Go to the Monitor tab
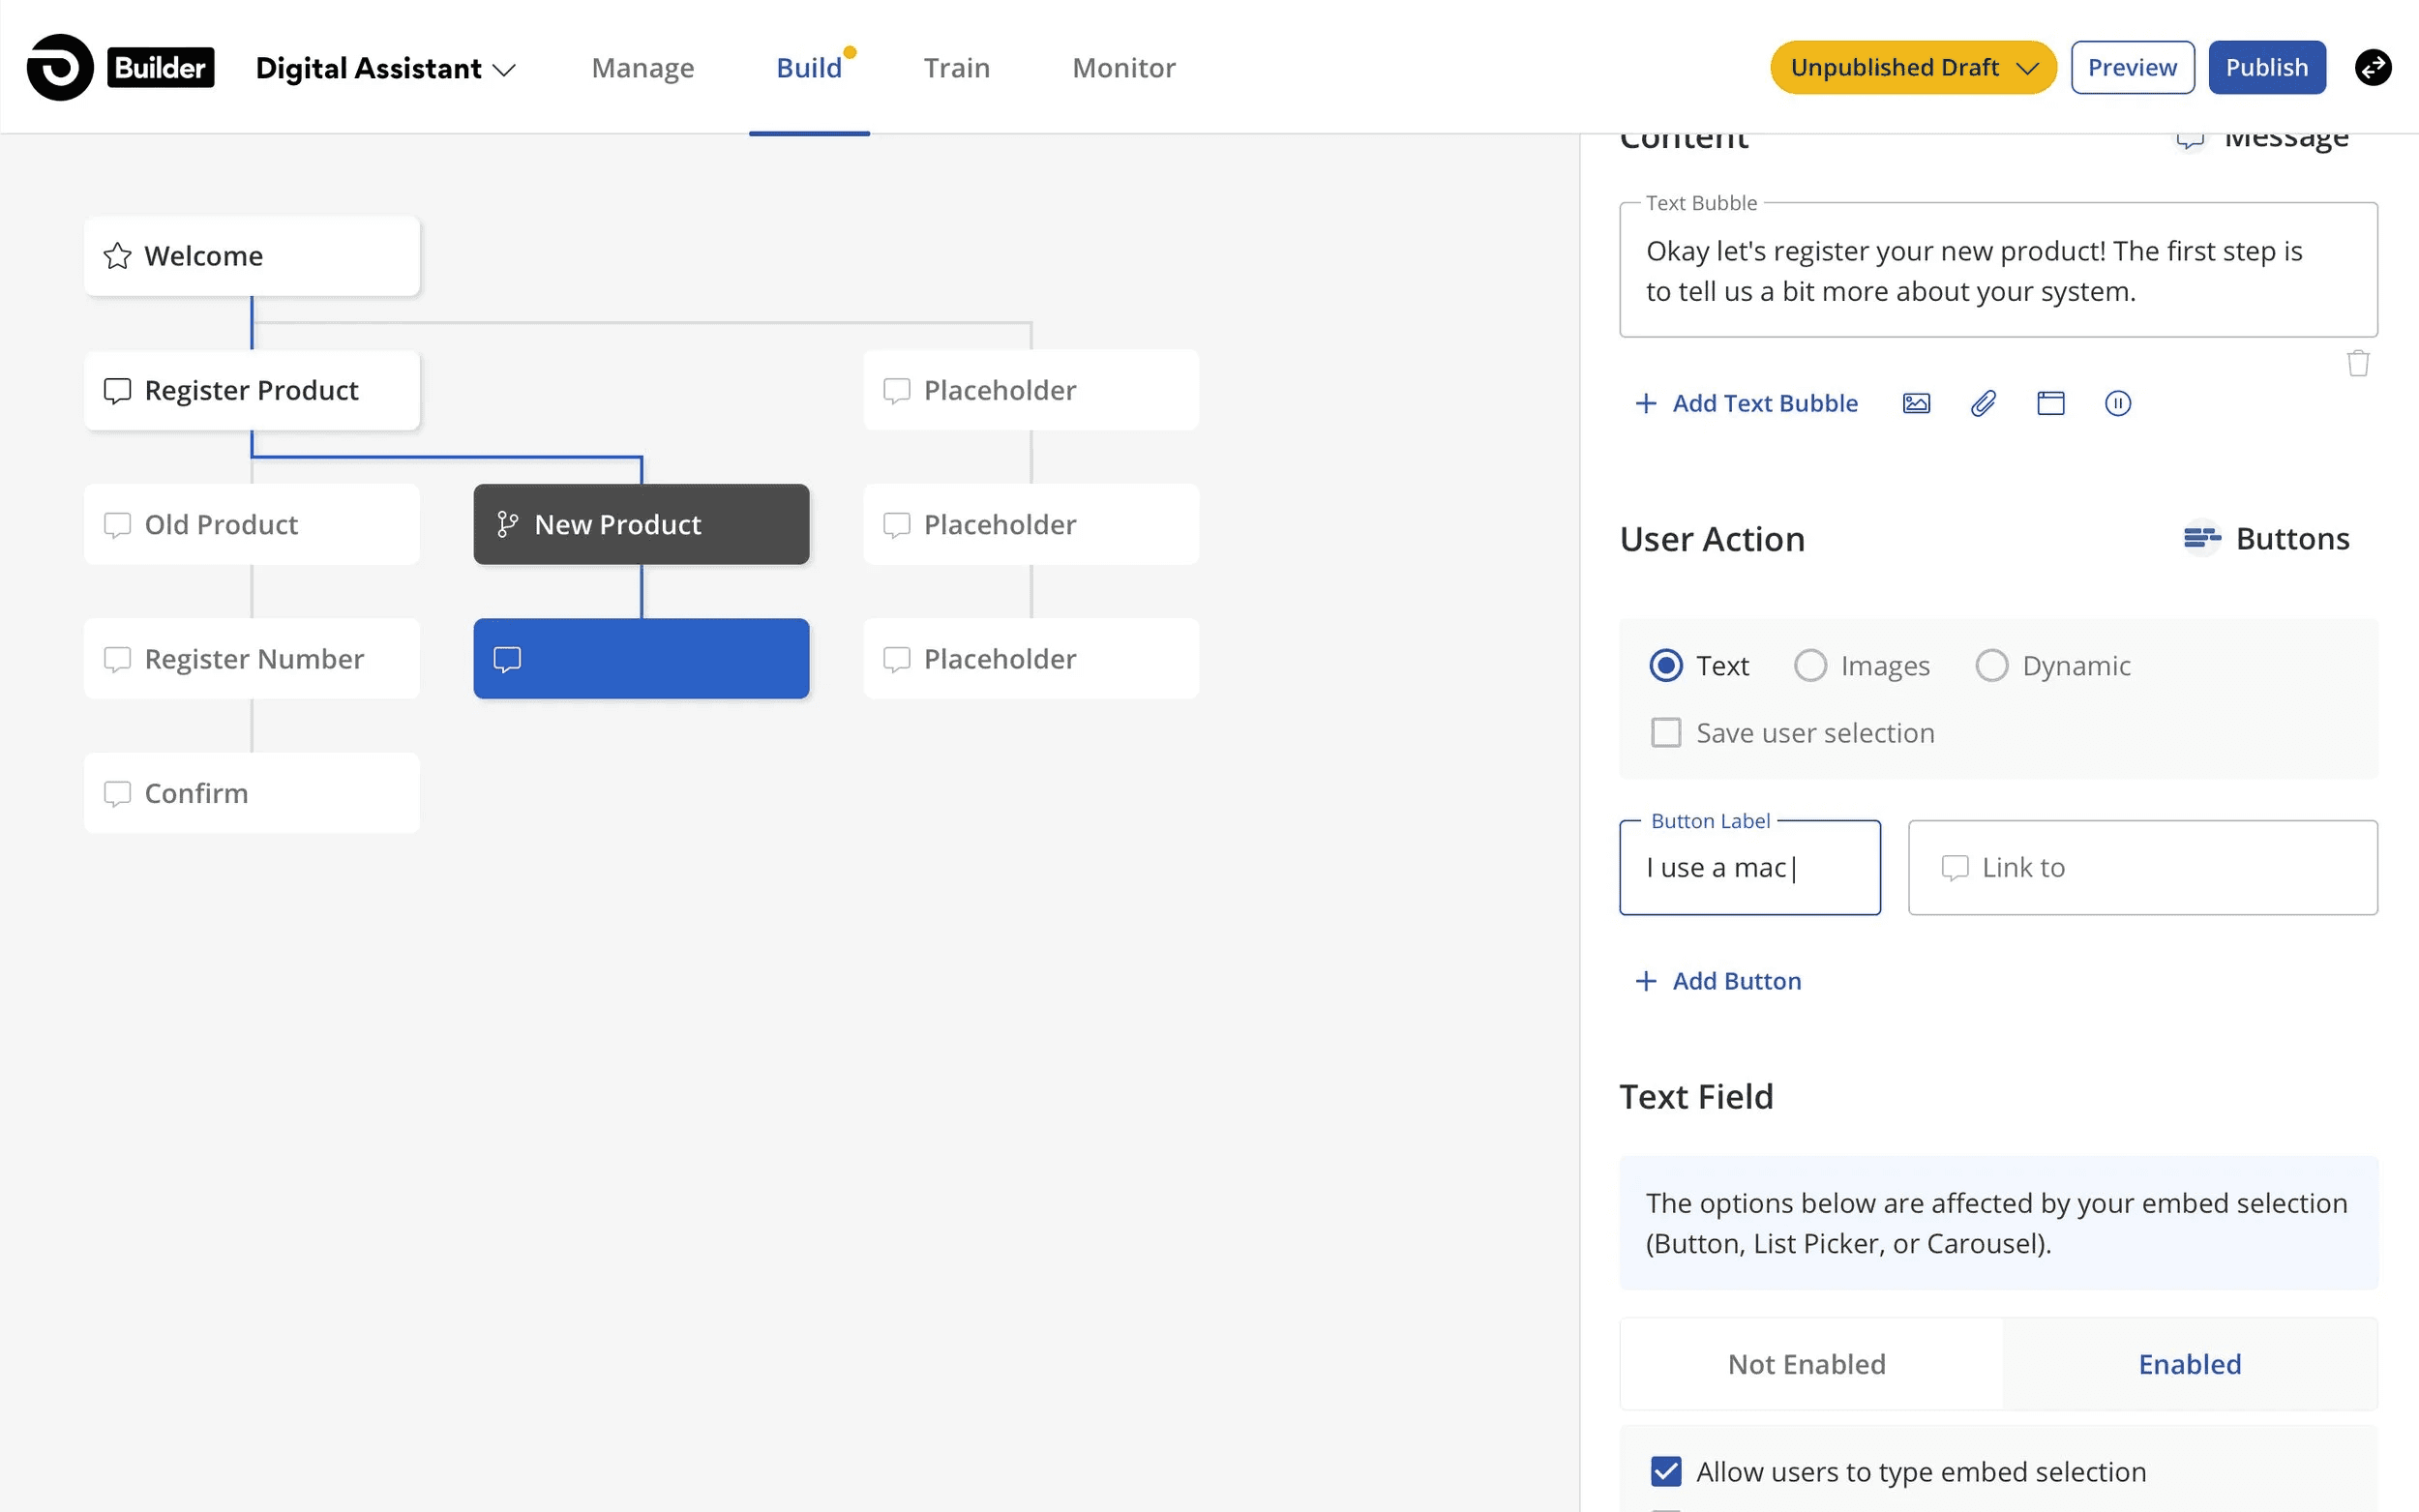The height and width of the screenshot is (1512, 2419). click(x=1123, y=68)
